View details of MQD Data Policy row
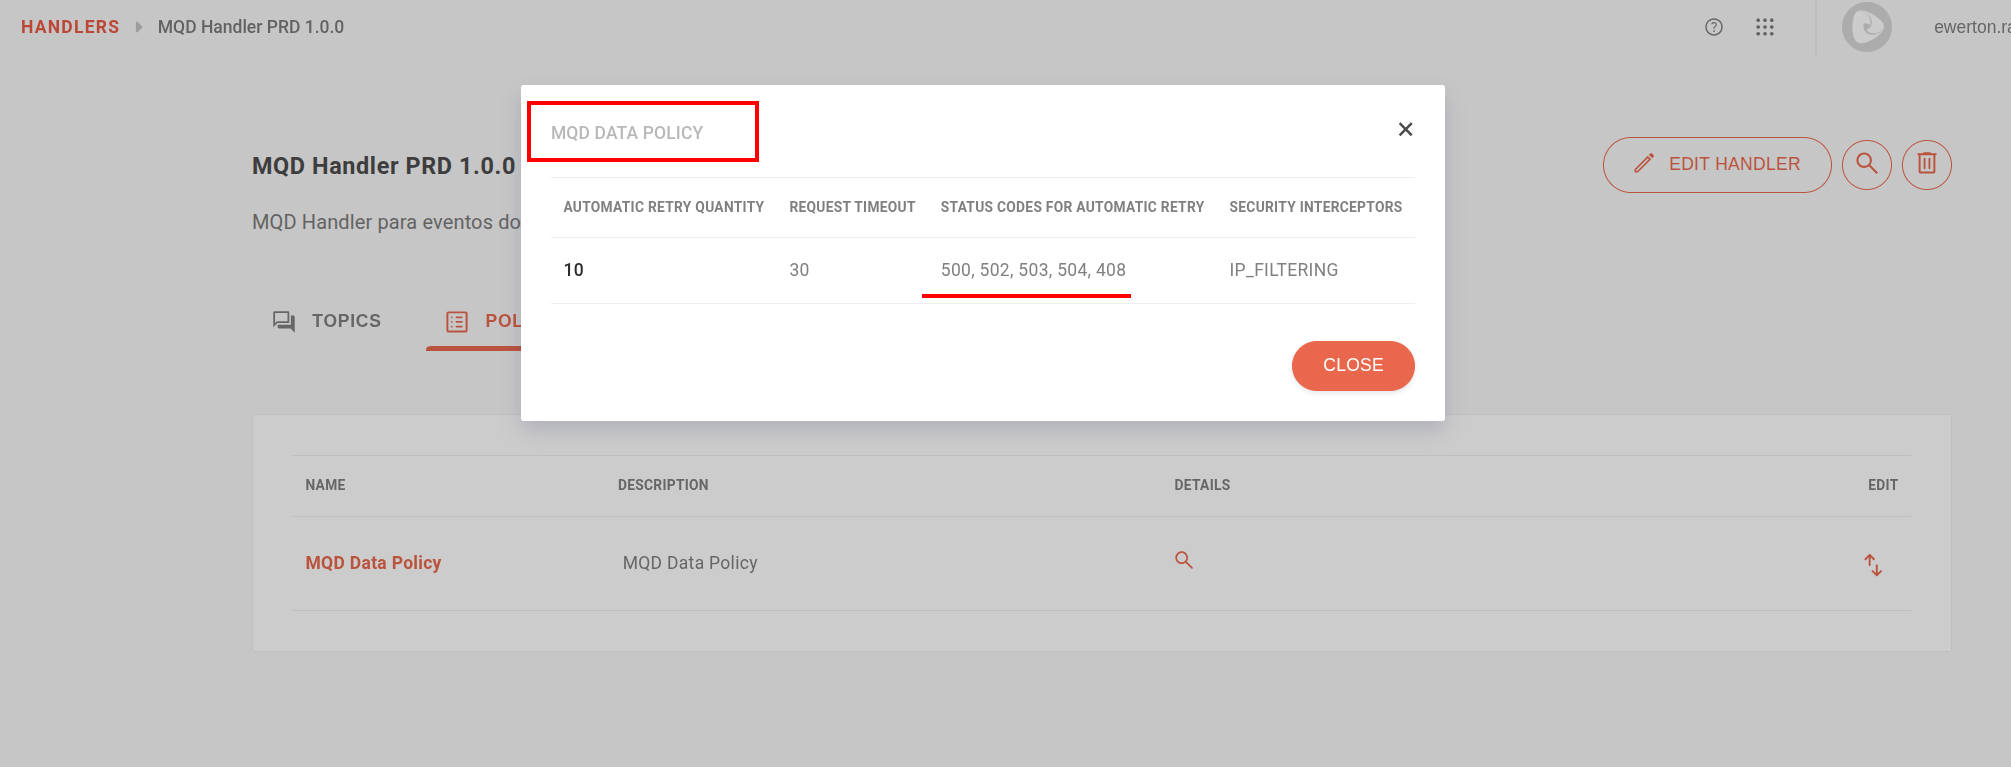2011x767 pixels. [1183, 560]
